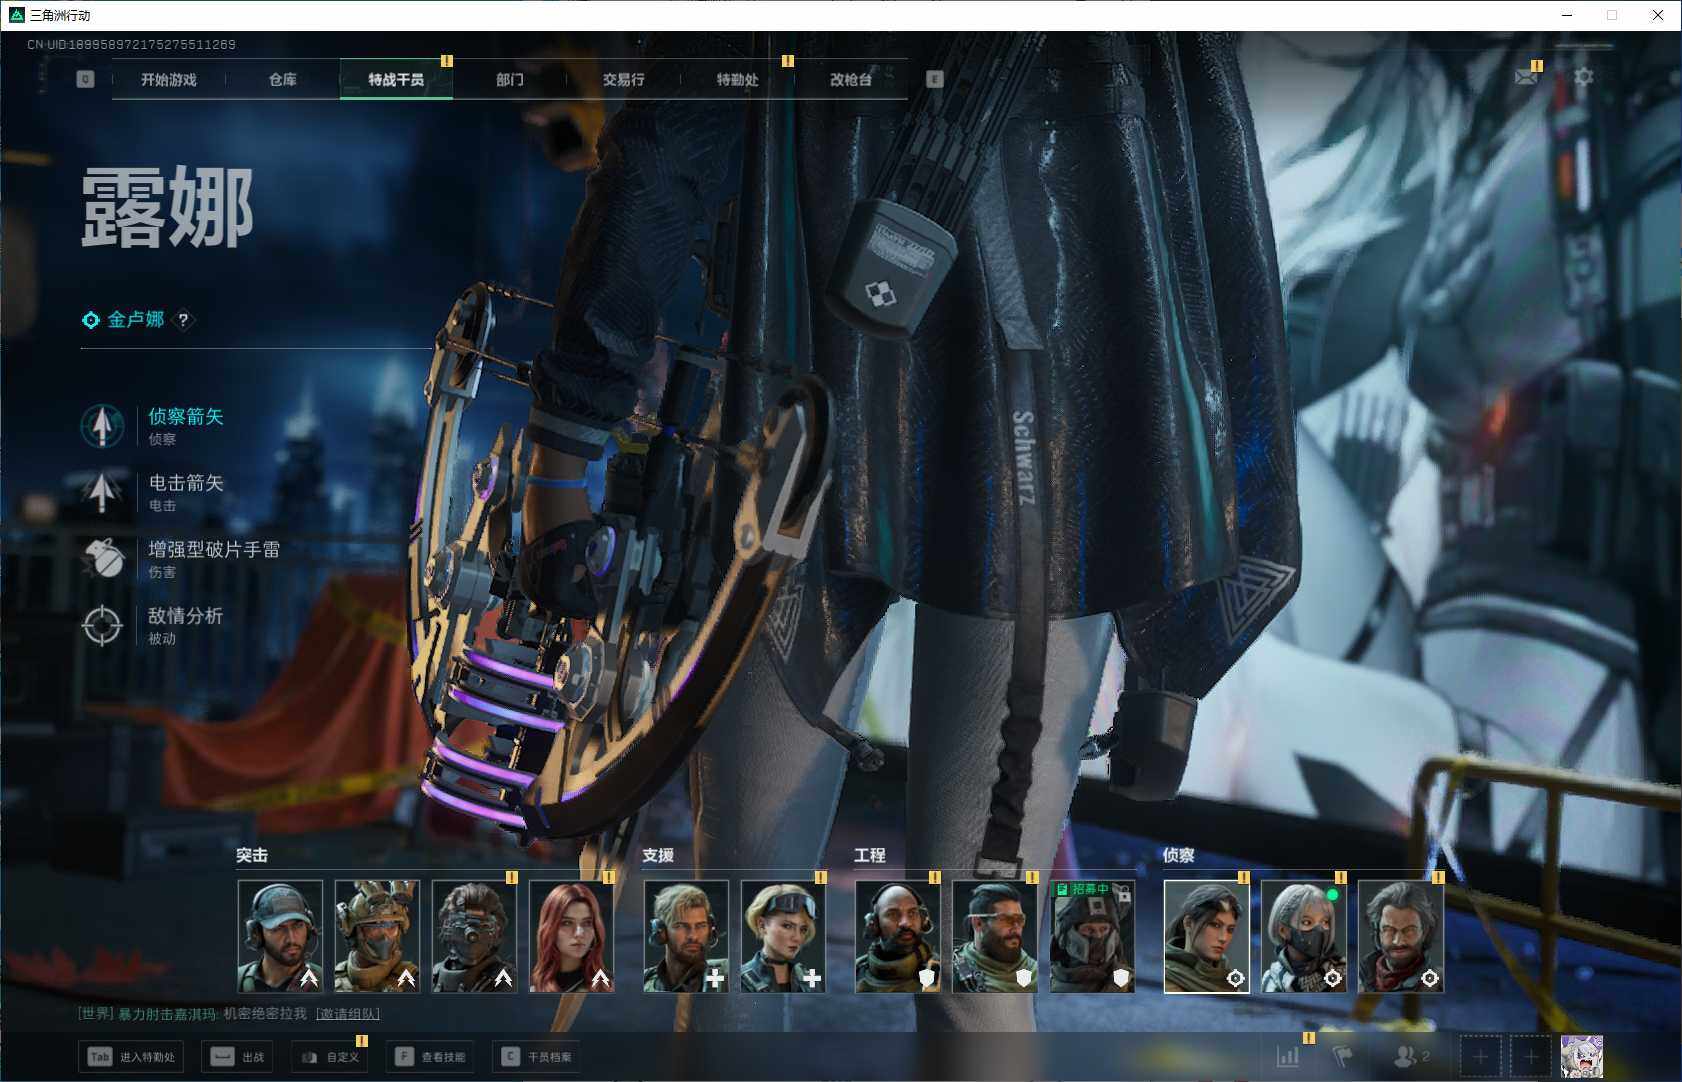Open the 交易行 tab

pyautogui.click(x=623, y=80)
